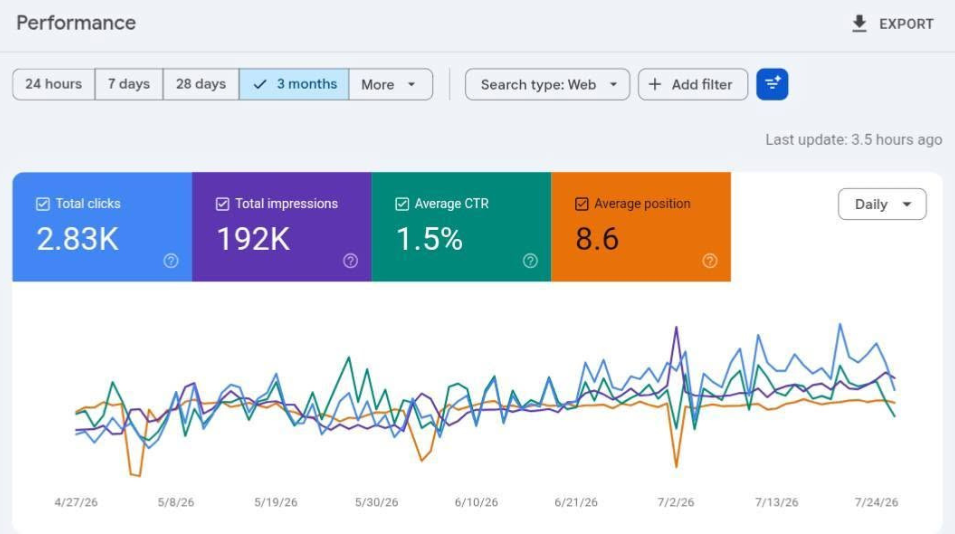This screenshot has width=955, height=534.
Task: Uncheck the Total clicks checkbox
Action: coord(43,204)
